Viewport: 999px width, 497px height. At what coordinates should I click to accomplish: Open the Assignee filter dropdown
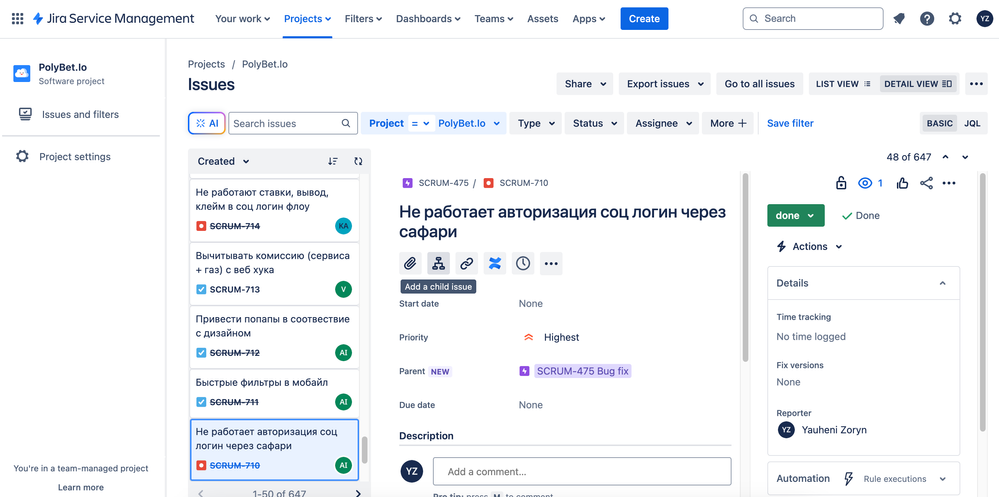663,123
